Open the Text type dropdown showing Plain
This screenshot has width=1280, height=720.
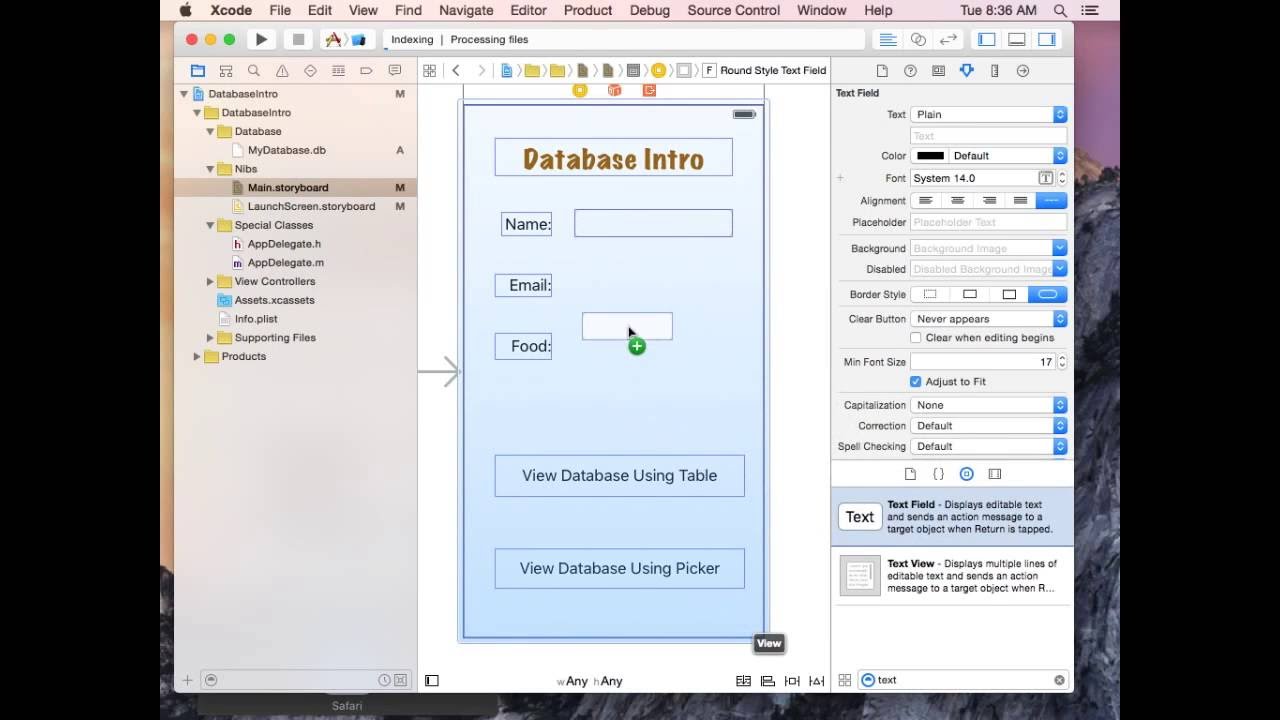pos(989,115)
